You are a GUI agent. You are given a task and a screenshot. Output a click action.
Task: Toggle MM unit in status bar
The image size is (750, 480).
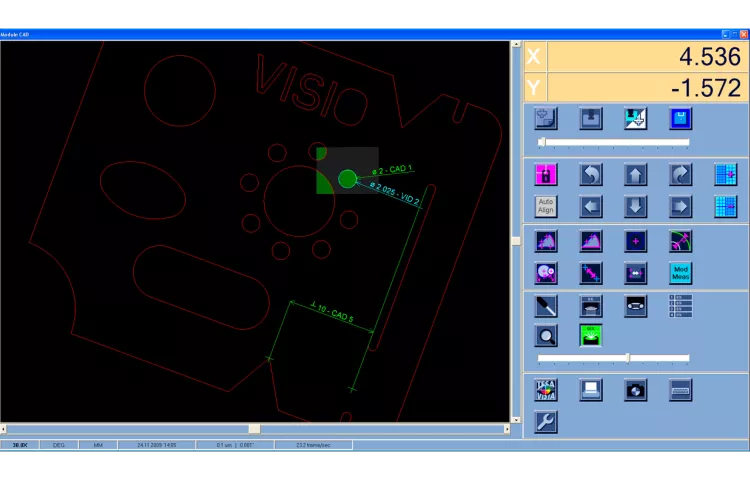click(98, 444)
